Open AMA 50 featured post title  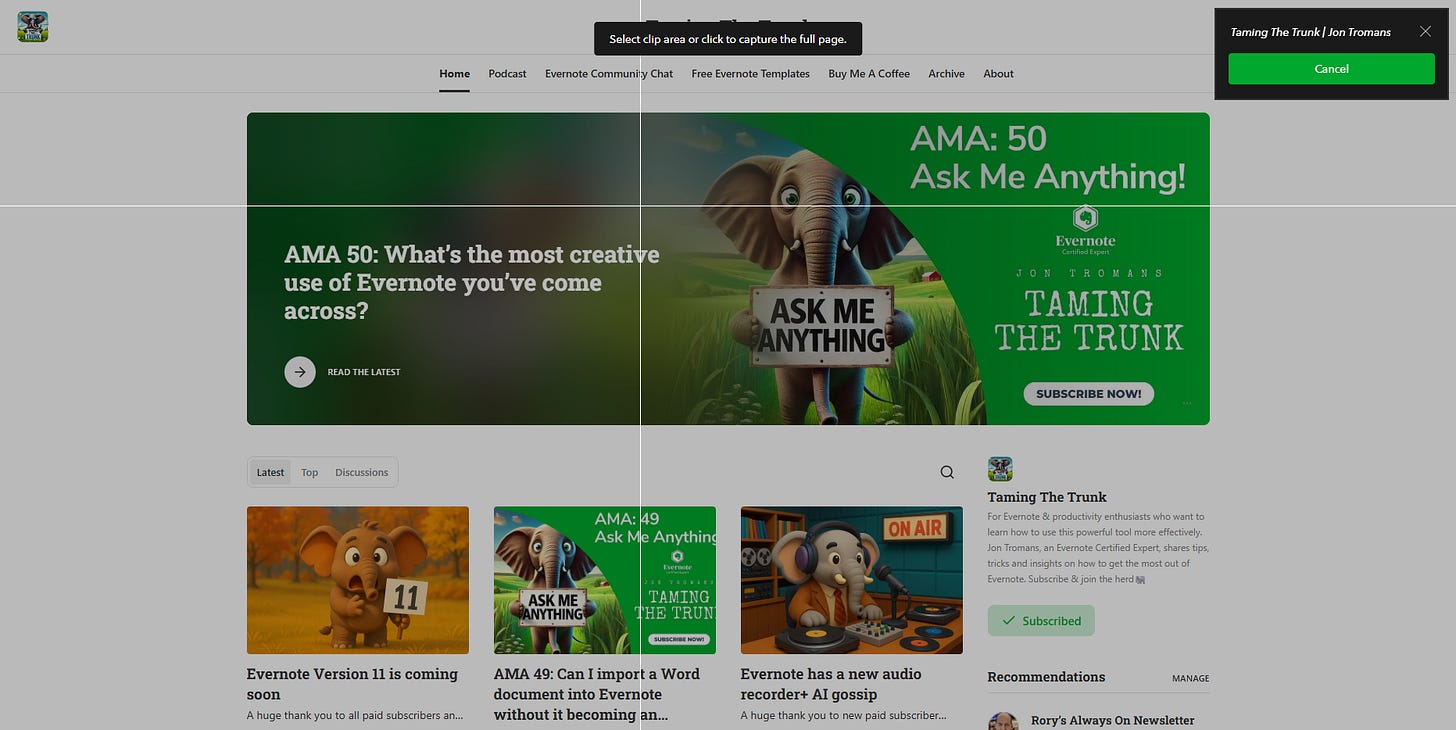coord(472,282)
